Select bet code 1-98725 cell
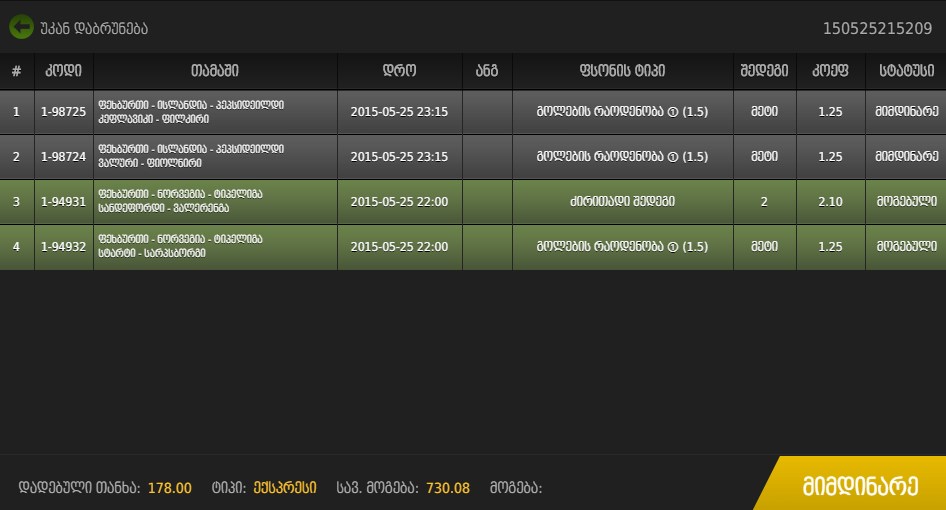Viewport: 946px width, 510px height. tap(64, 112)
